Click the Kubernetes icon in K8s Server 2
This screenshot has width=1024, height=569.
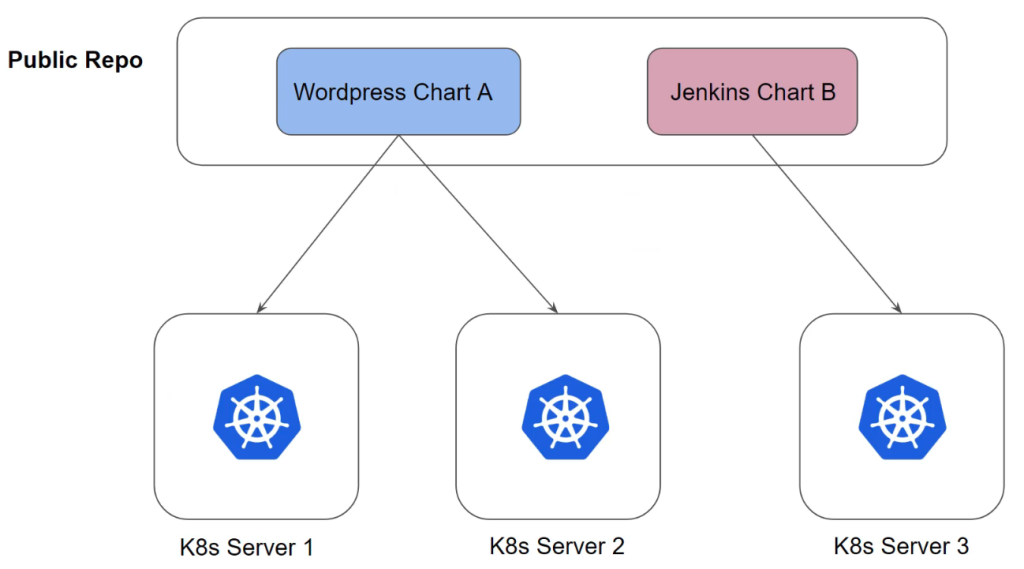click(565, 417)
